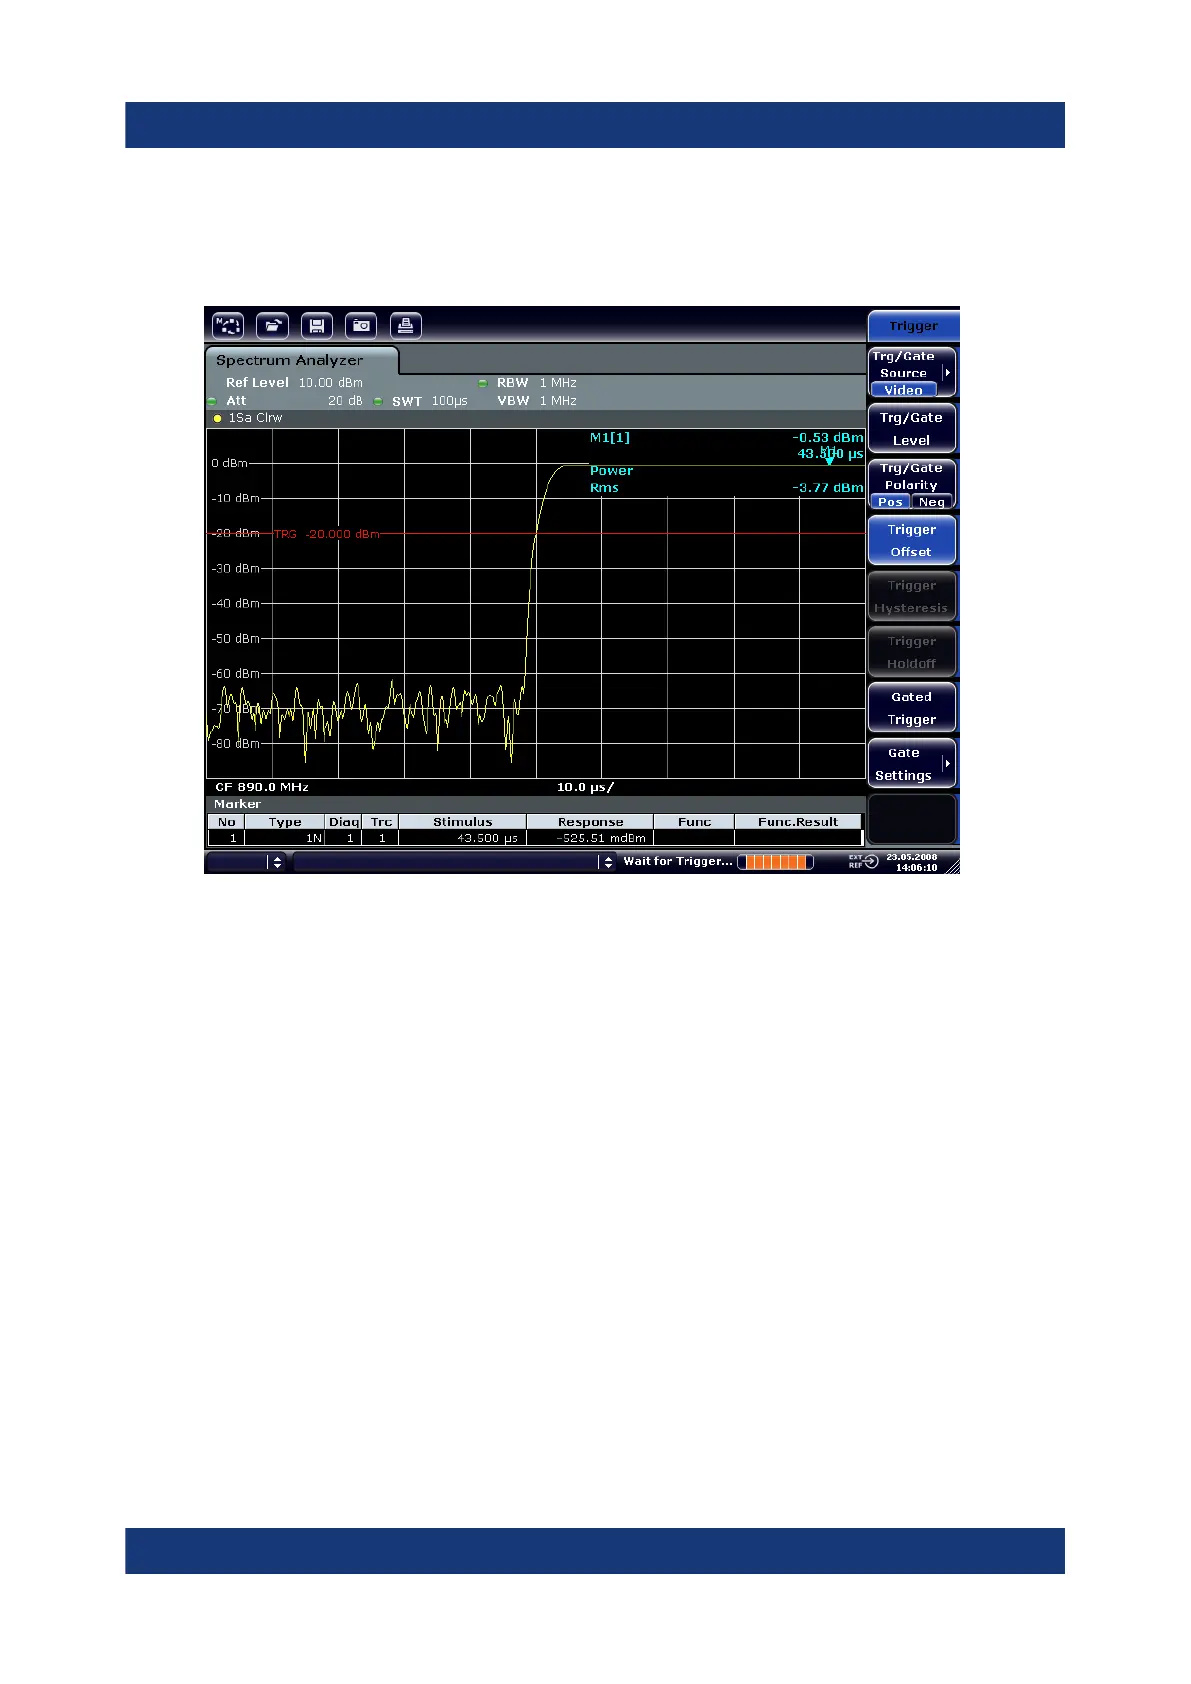Image resolution: width=1191 pixels, height=1684 pixels.
Task: Click the 43.500 µs stimulus cell
Action: [462, 838]
